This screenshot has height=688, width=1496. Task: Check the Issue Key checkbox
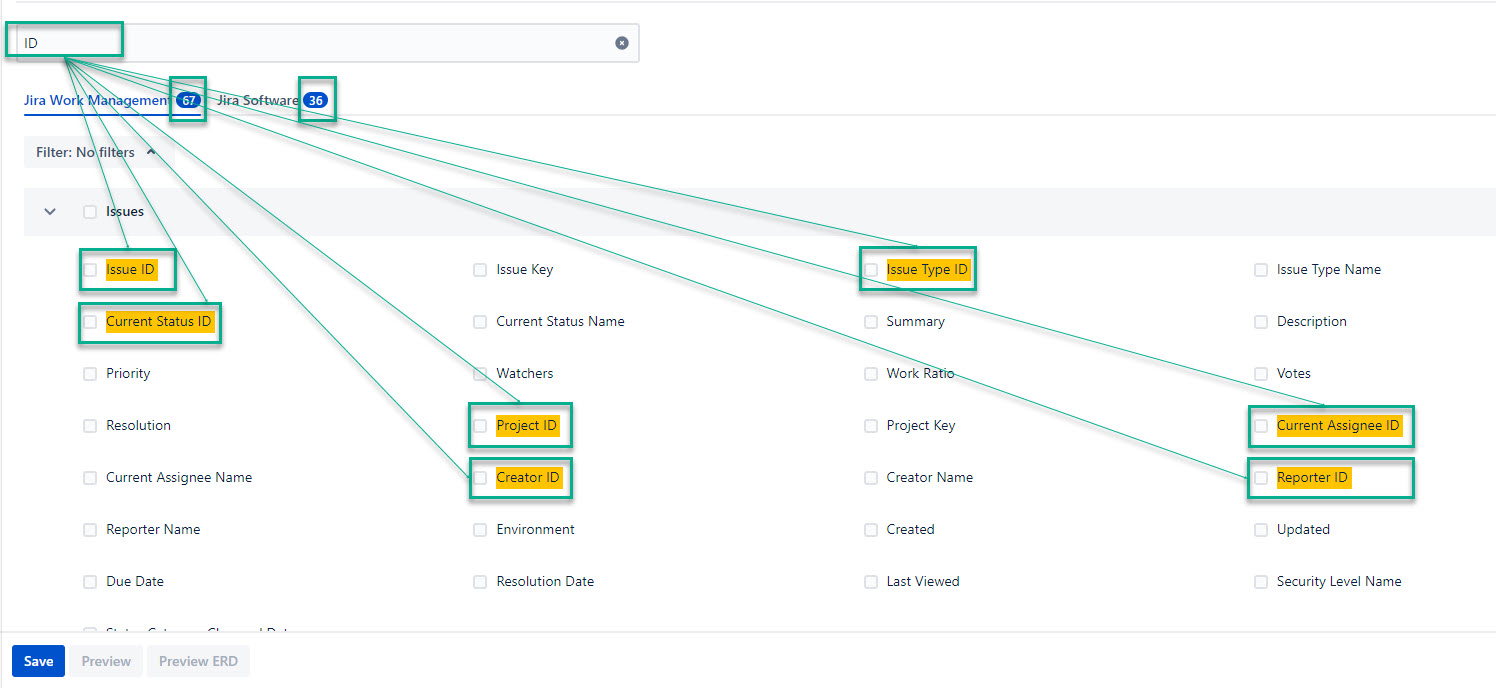(480, 270)
